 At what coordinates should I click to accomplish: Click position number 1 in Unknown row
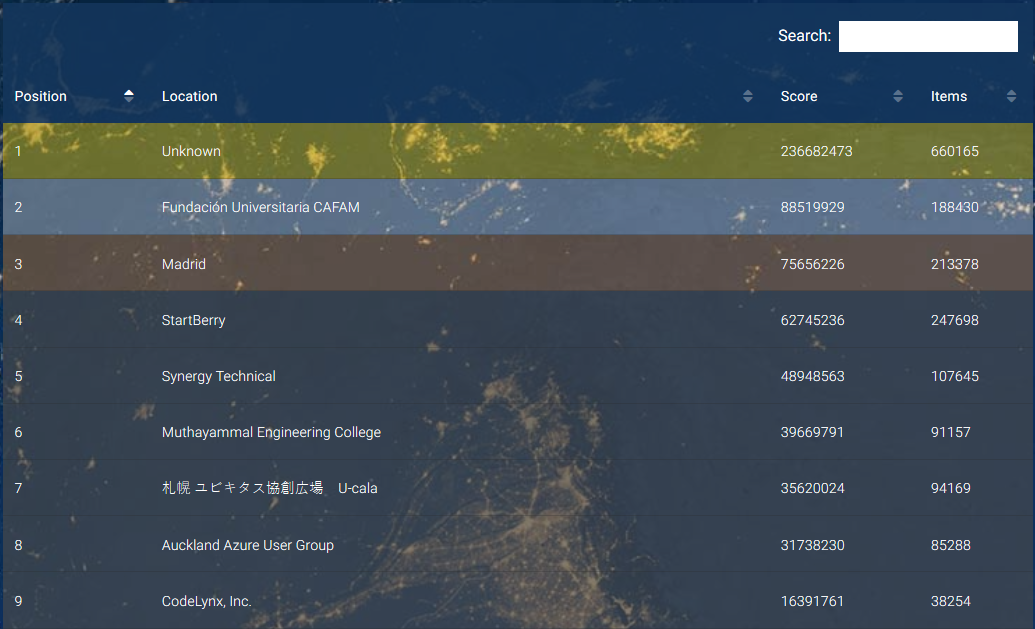tap(18, 151)
